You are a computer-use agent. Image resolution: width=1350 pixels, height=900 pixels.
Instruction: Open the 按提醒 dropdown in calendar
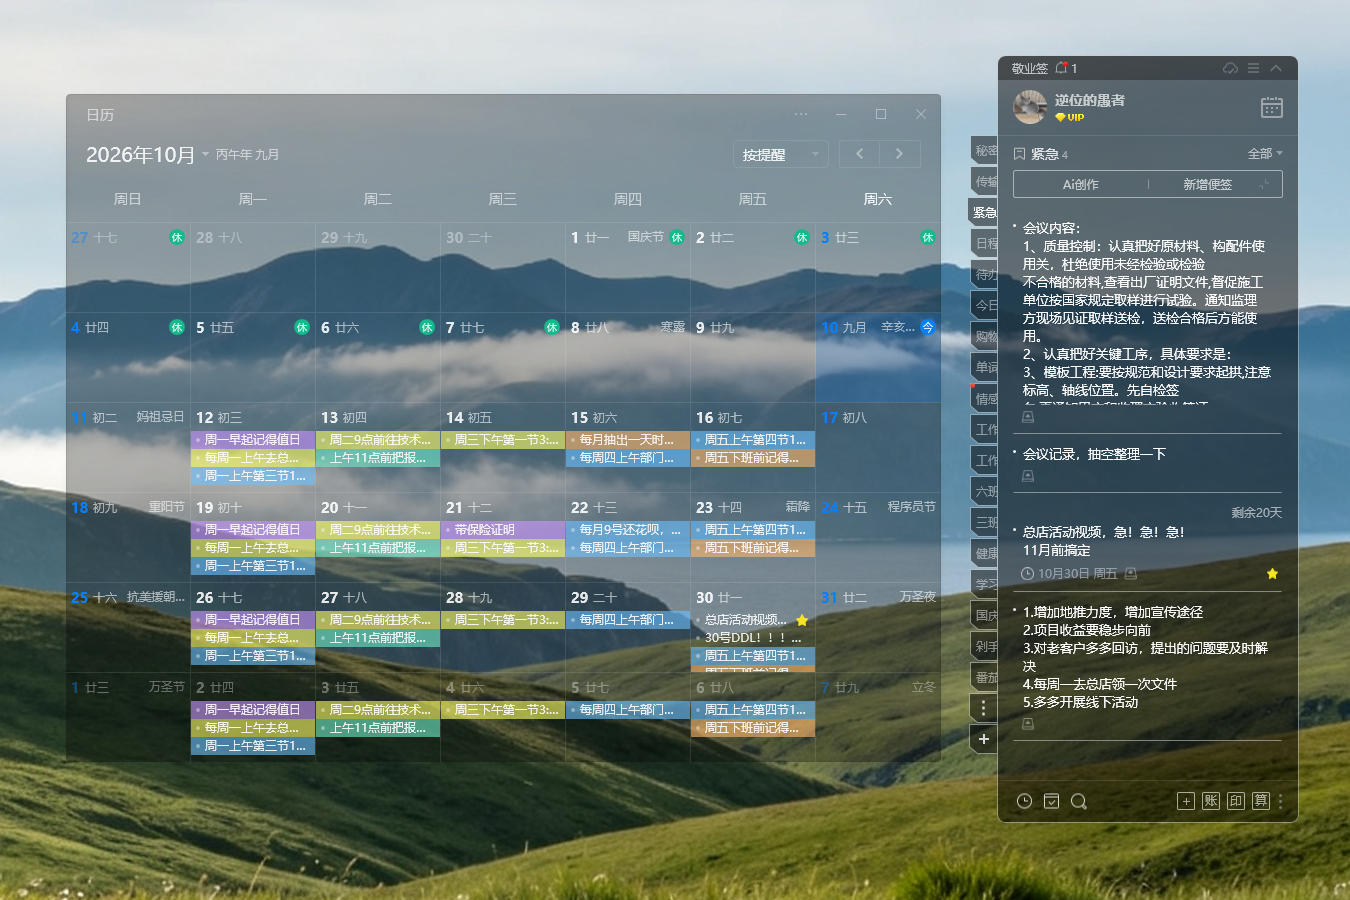coord(780,154)
